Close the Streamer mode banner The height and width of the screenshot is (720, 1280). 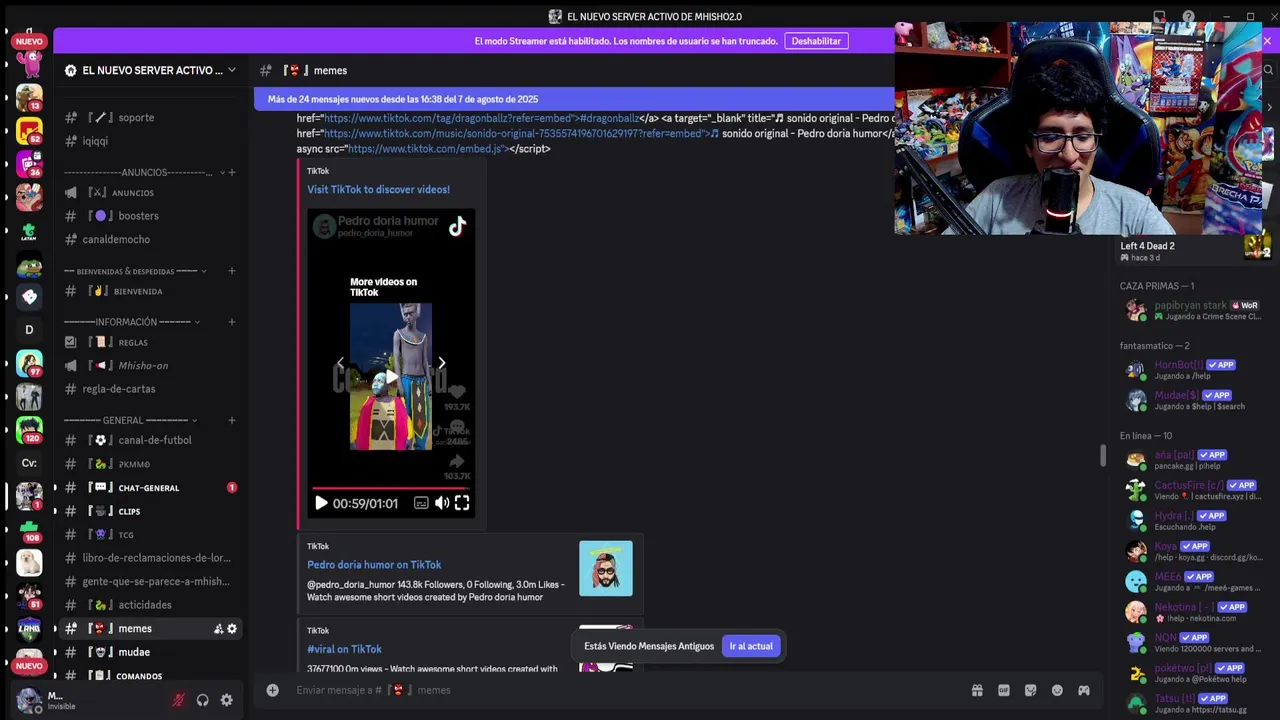pos(1267,41)
